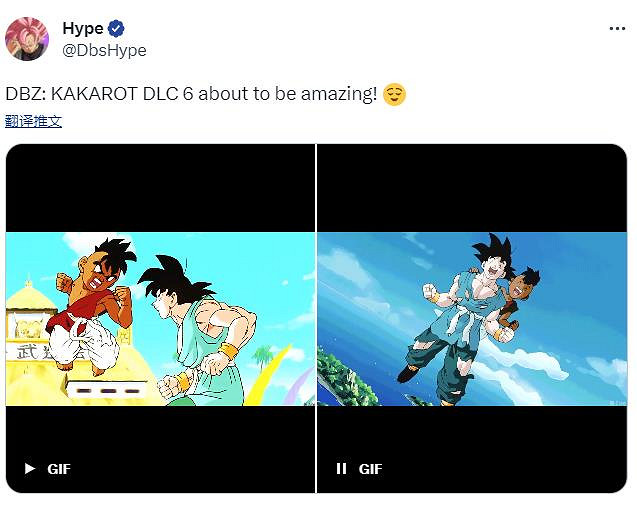Visit the @DbsHype handle
This screenshot has width=637, height=511.
(104, 50)
